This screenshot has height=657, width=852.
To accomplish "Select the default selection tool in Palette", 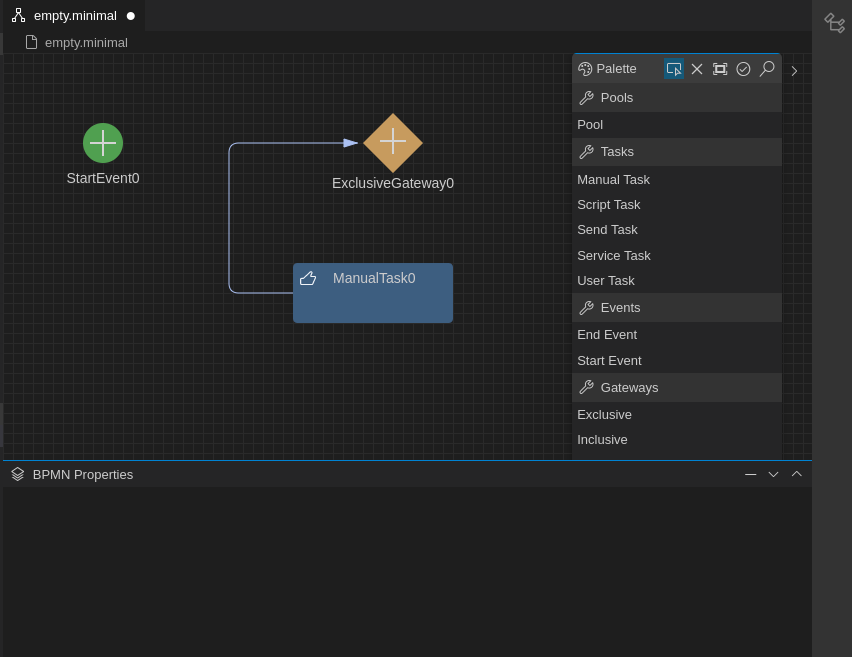I will point(674,69).
